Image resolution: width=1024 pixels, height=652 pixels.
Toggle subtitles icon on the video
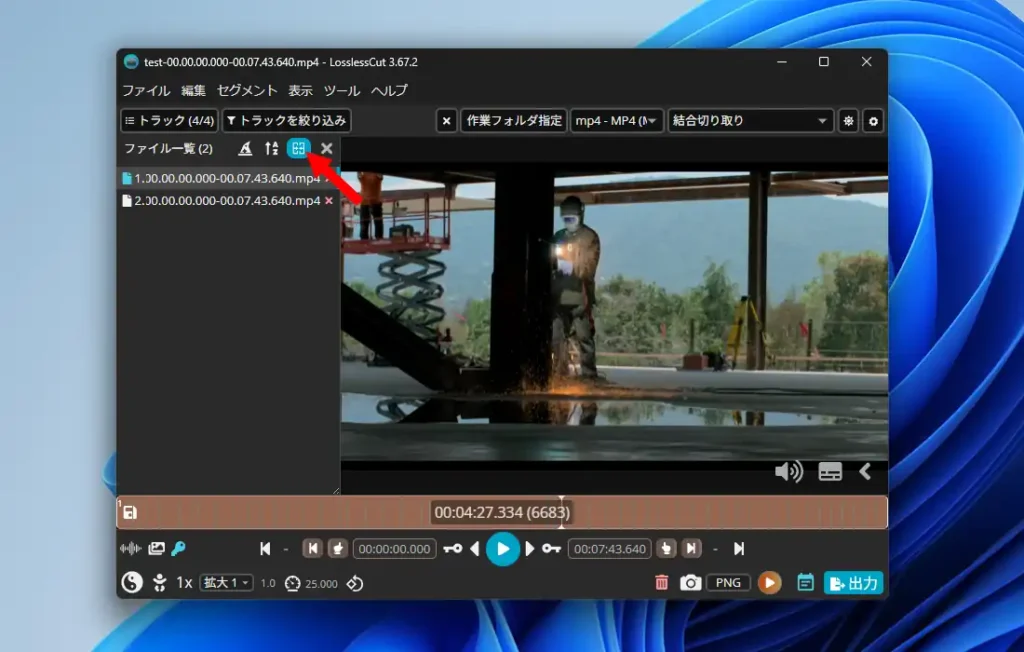click(830, 472)
